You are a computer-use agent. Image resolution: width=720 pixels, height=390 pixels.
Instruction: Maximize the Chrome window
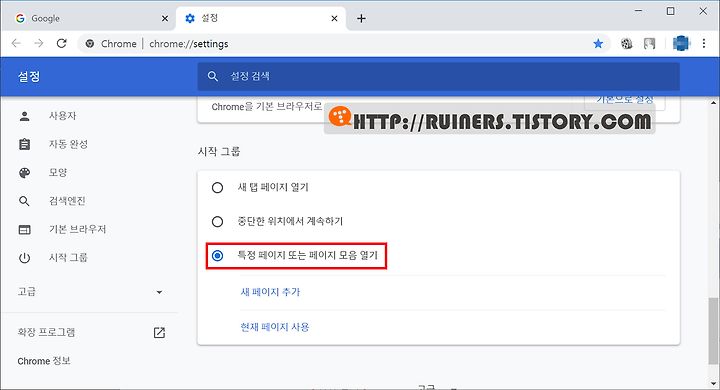[x=670, y=11]
